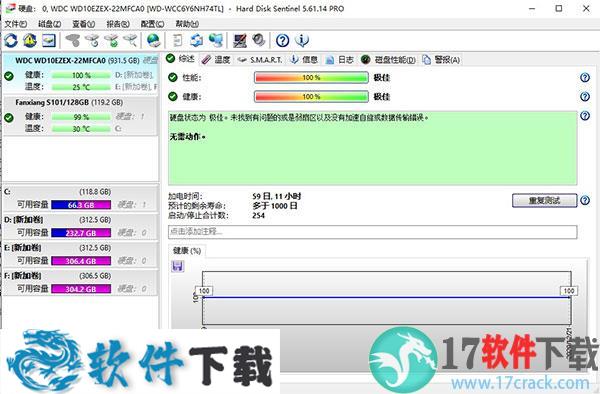600x394 pixels.
Task: Click the 重复测试 button
Action: tap(545, 200)
